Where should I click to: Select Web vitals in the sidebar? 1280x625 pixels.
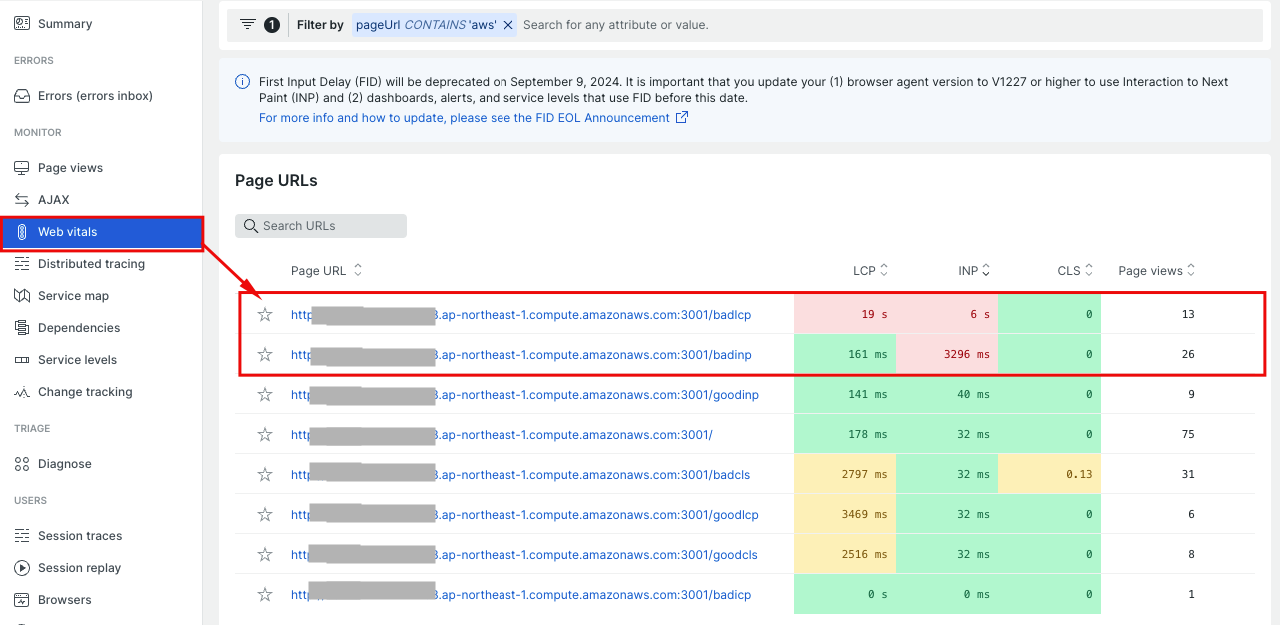coord(69,231)
